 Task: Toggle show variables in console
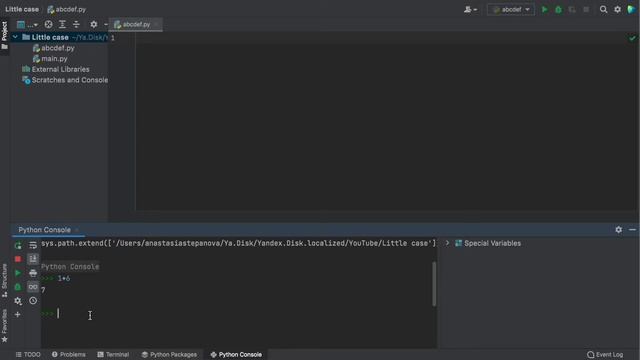point(33,287)
